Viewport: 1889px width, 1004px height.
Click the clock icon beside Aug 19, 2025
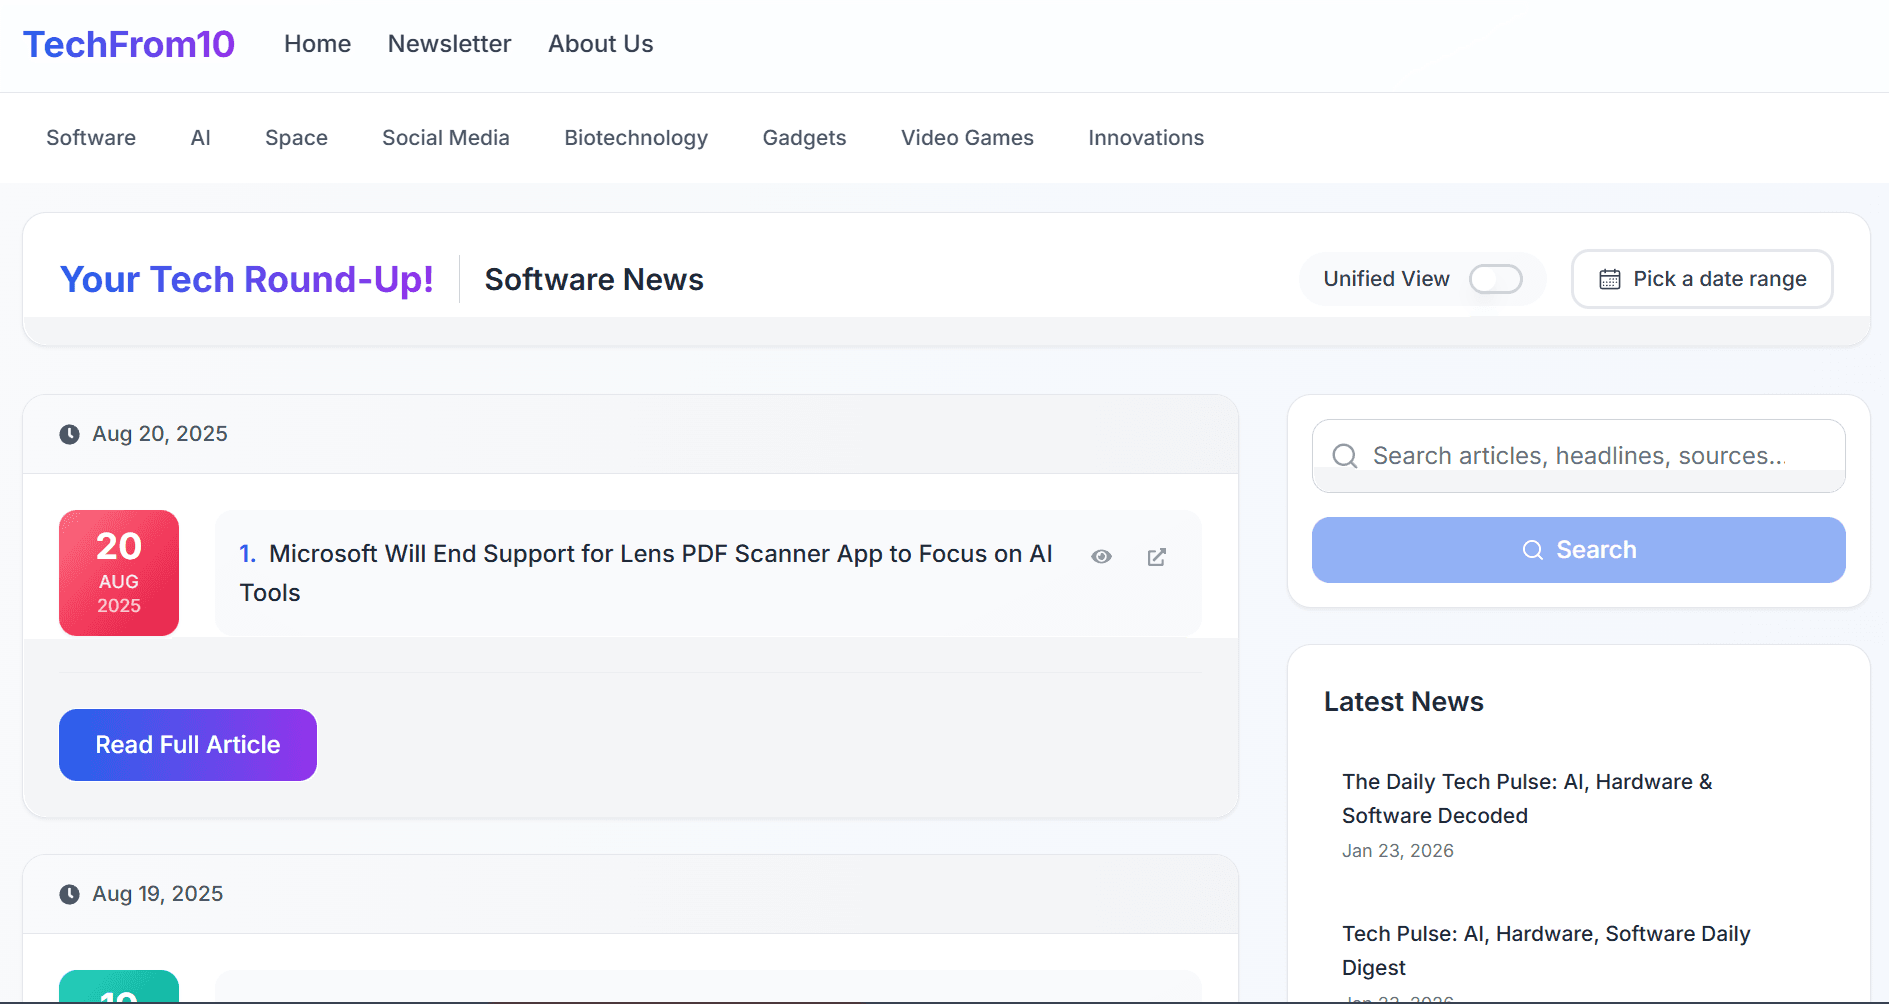(69, 893)
